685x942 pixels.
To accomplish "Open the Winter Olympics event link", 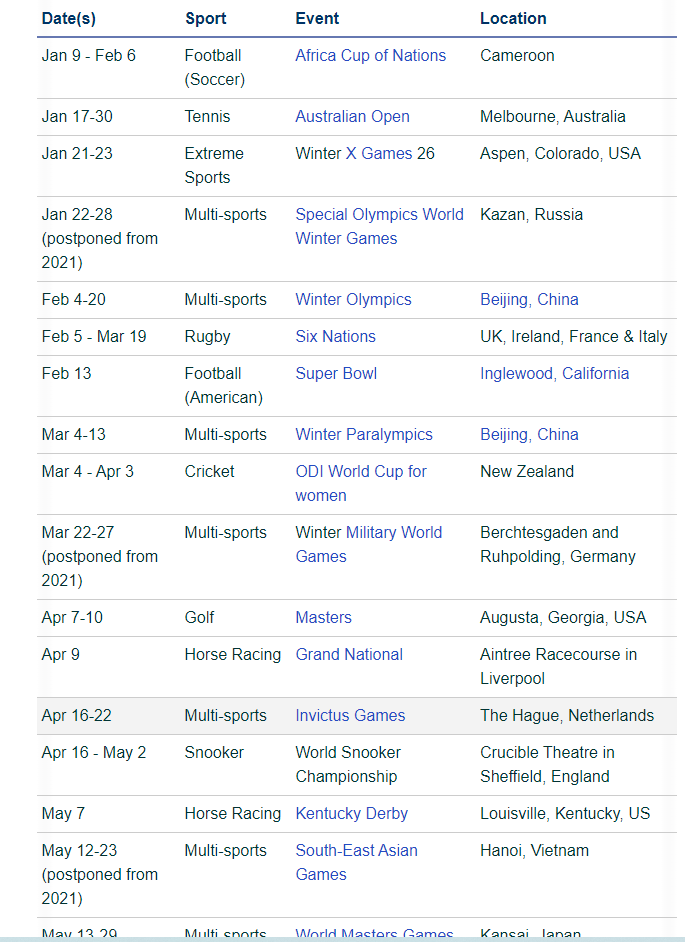I will click(x=353, y=300).
